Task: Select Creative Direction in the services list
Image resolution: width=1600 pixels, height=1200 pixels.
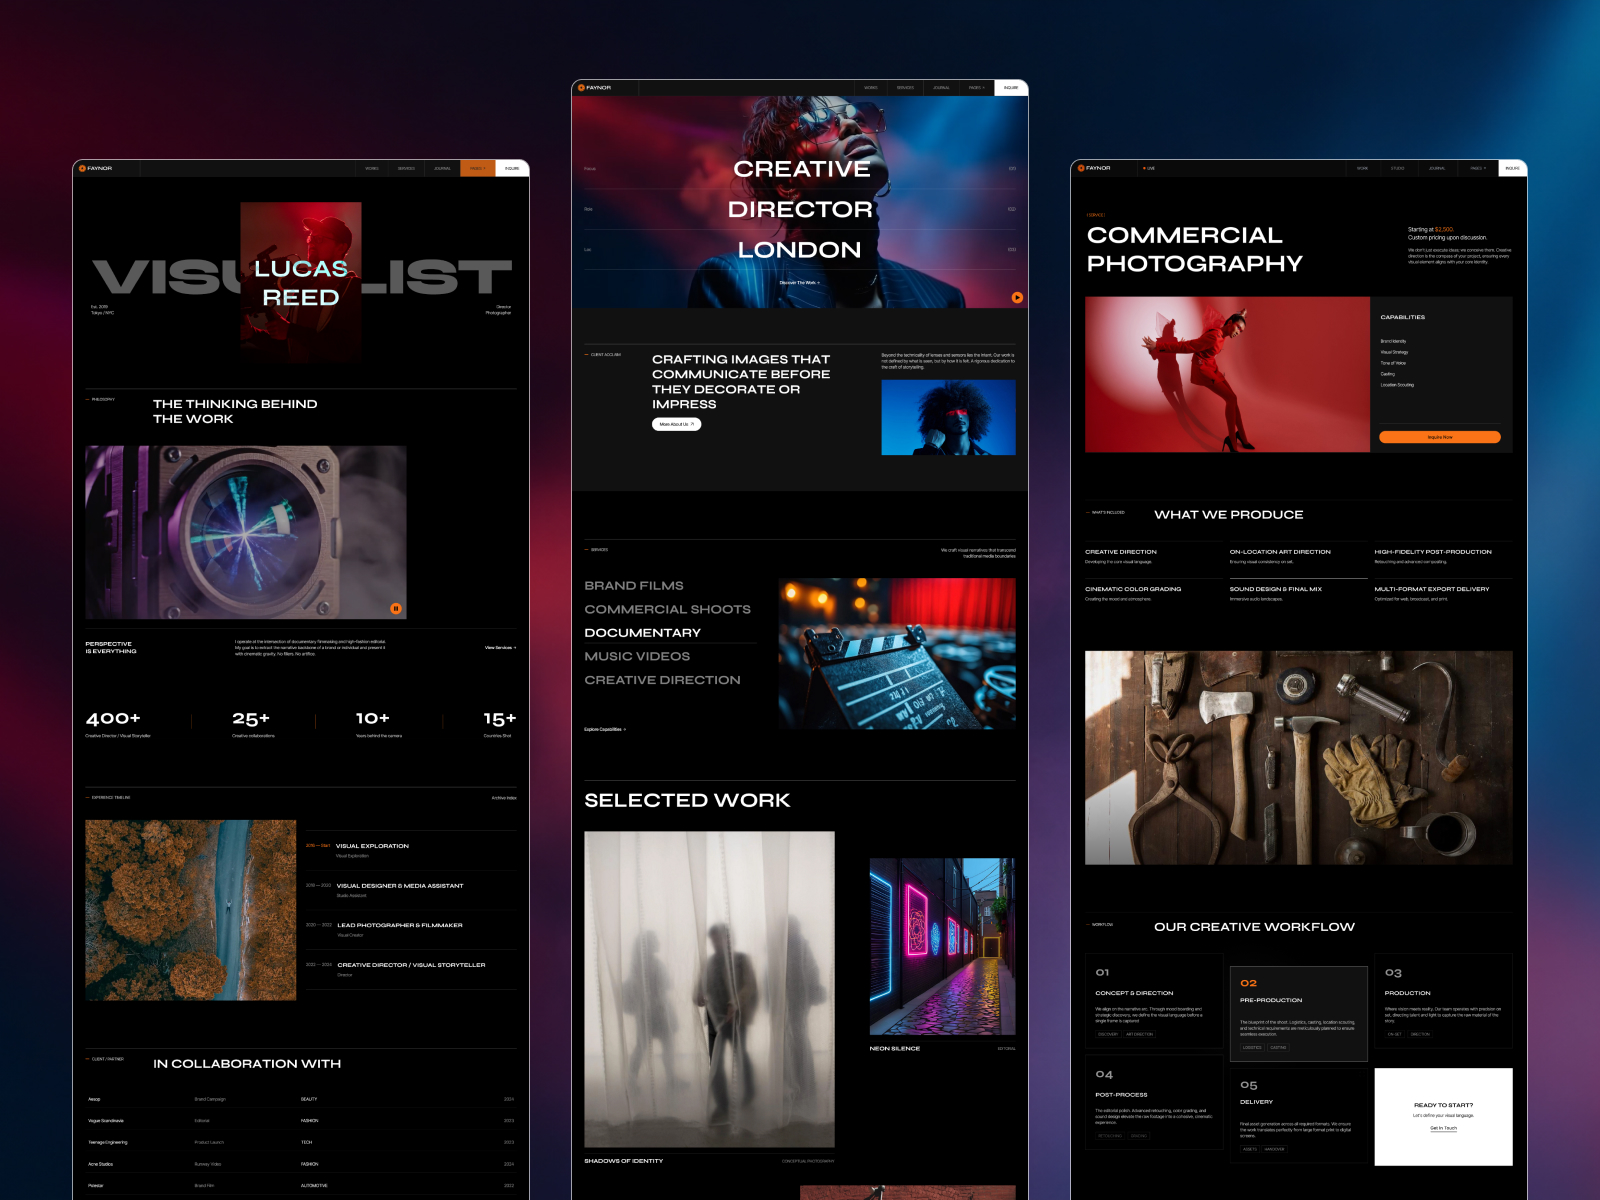Action: point(662,680)
